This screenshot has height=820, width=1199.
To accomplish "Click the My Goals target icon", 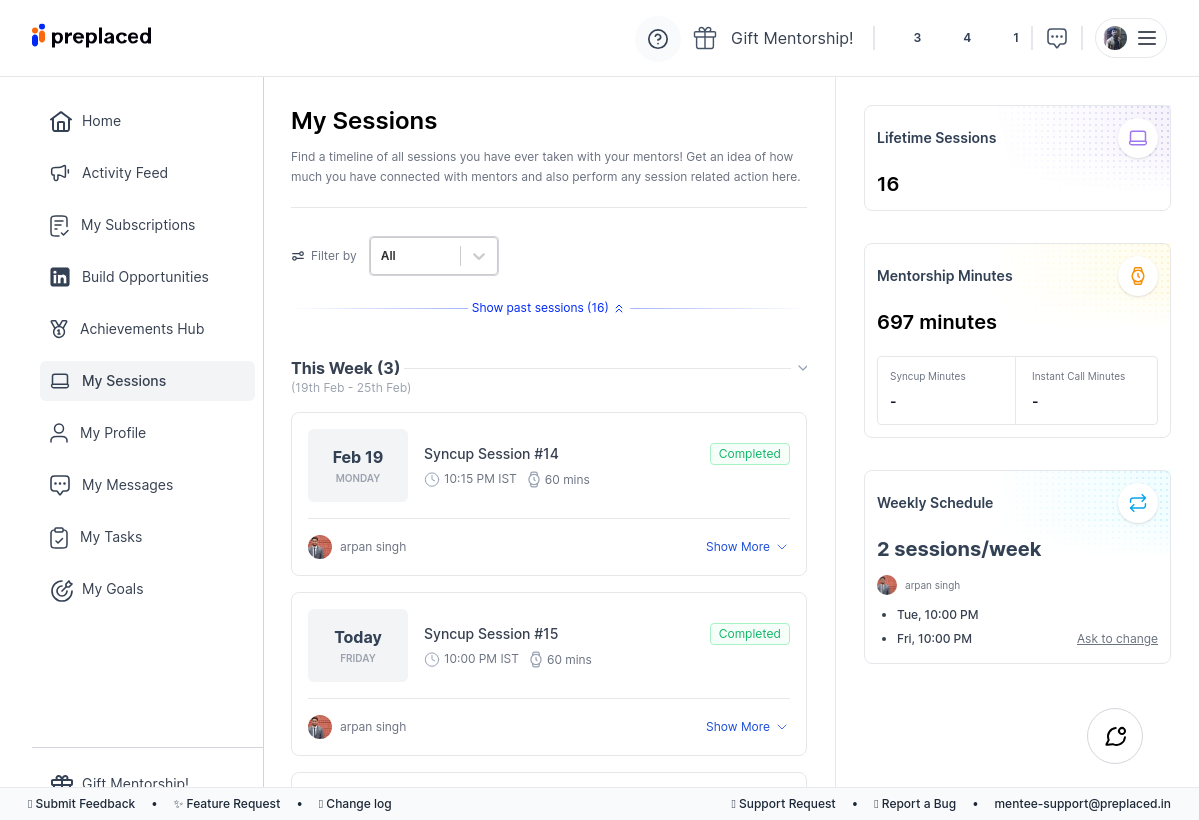I will (61, 590).
